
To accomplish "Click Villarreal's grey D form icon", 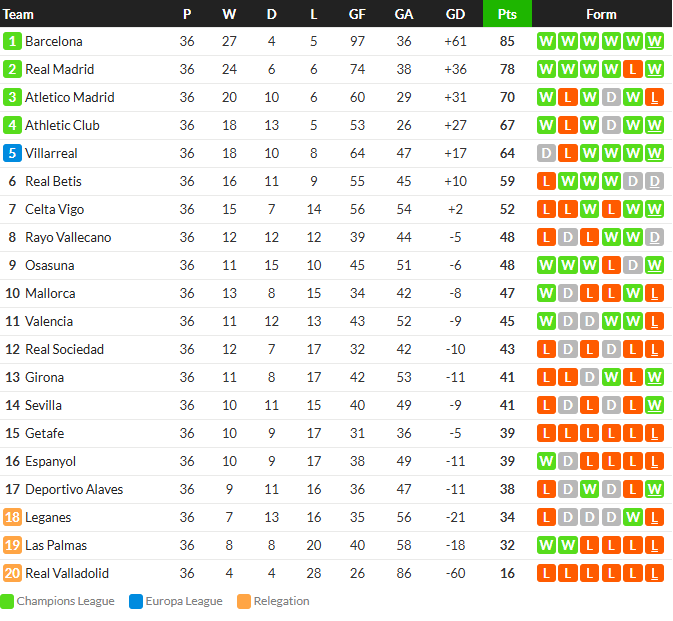I will pyautogui.click(x=546, y=153).
